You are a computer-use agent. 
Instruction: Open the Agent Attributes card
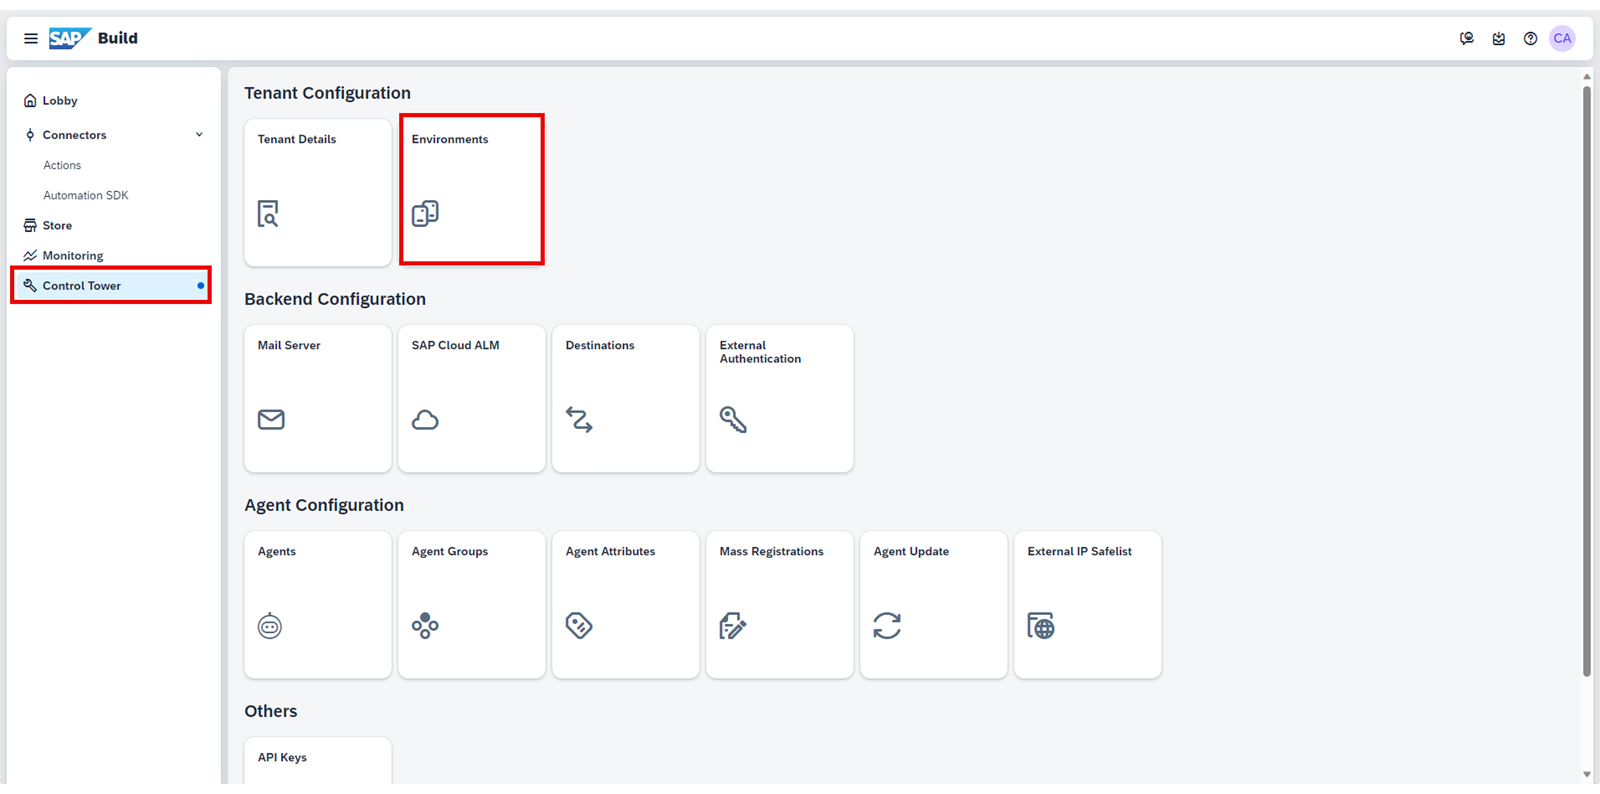626,604
